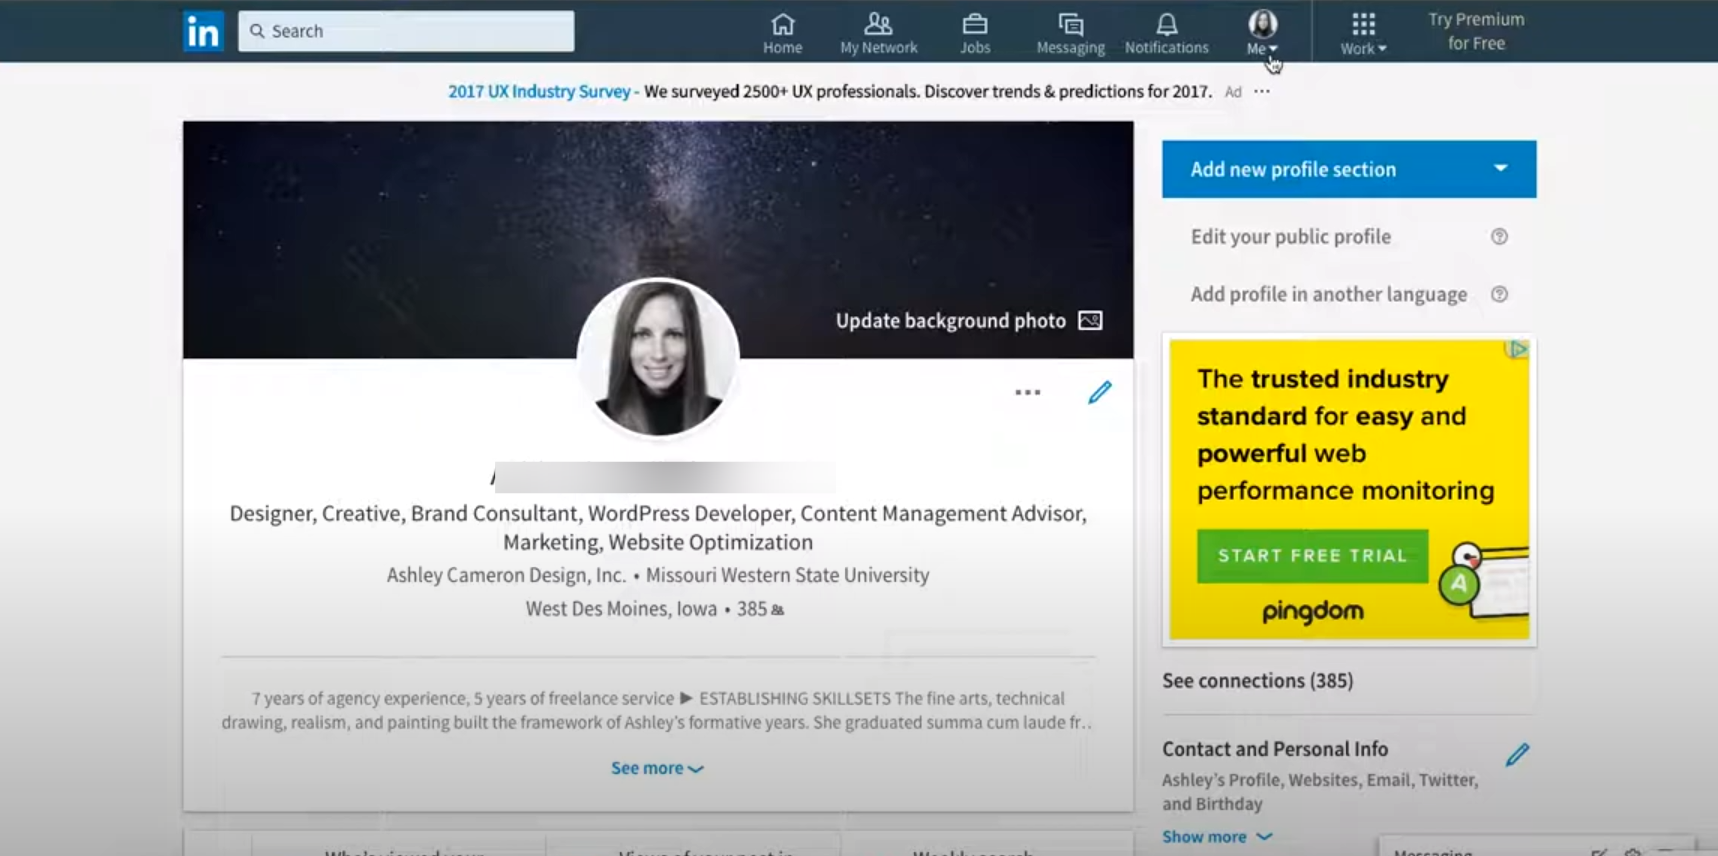Click the help icon beside Edit your public profile
Image resolution: width=1718 pixels, height=856 pixels.
point(1499,237)
